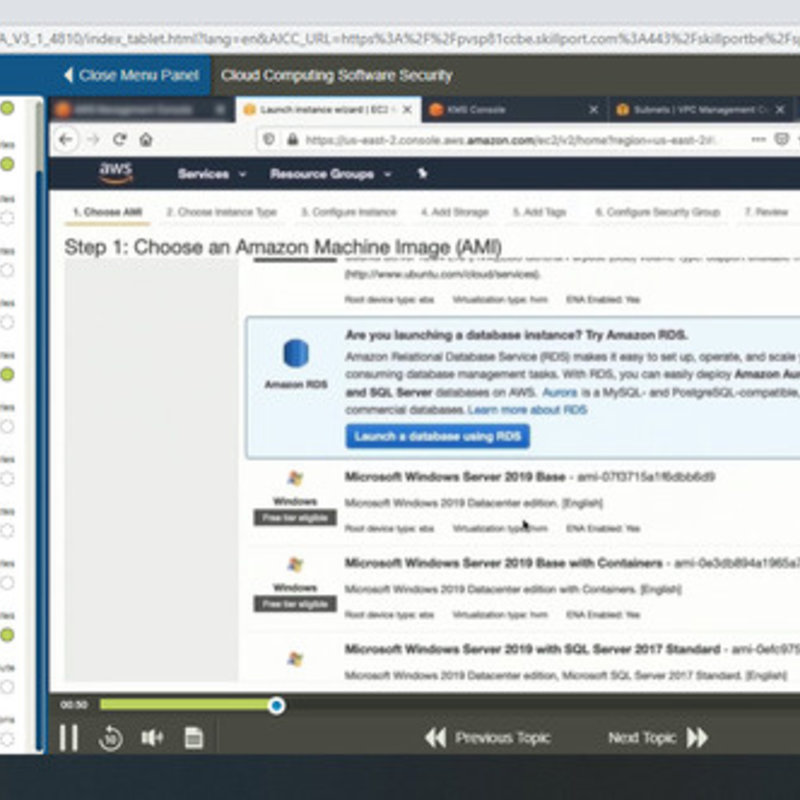Viewport: 800px width, 800px height.
Task: Click the Cloud Computing Software Security title
Action: coord(336,75)
